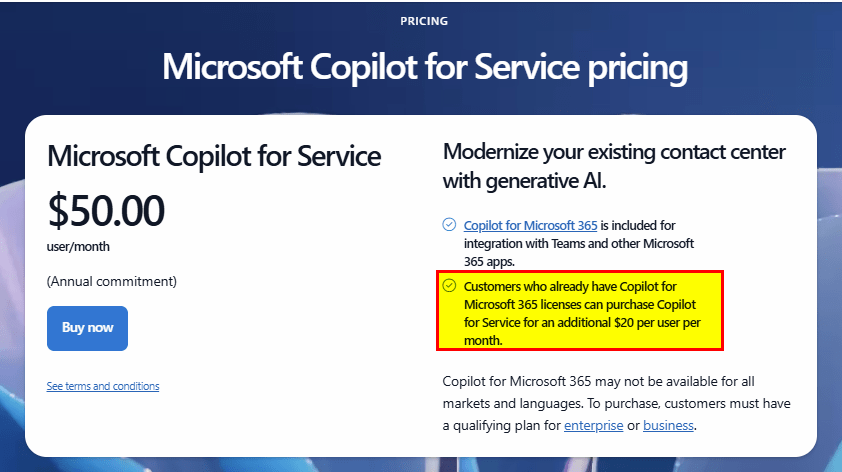
Task: Click the Microsoft Copilot for Service pricing title
Action: (425, 67)
